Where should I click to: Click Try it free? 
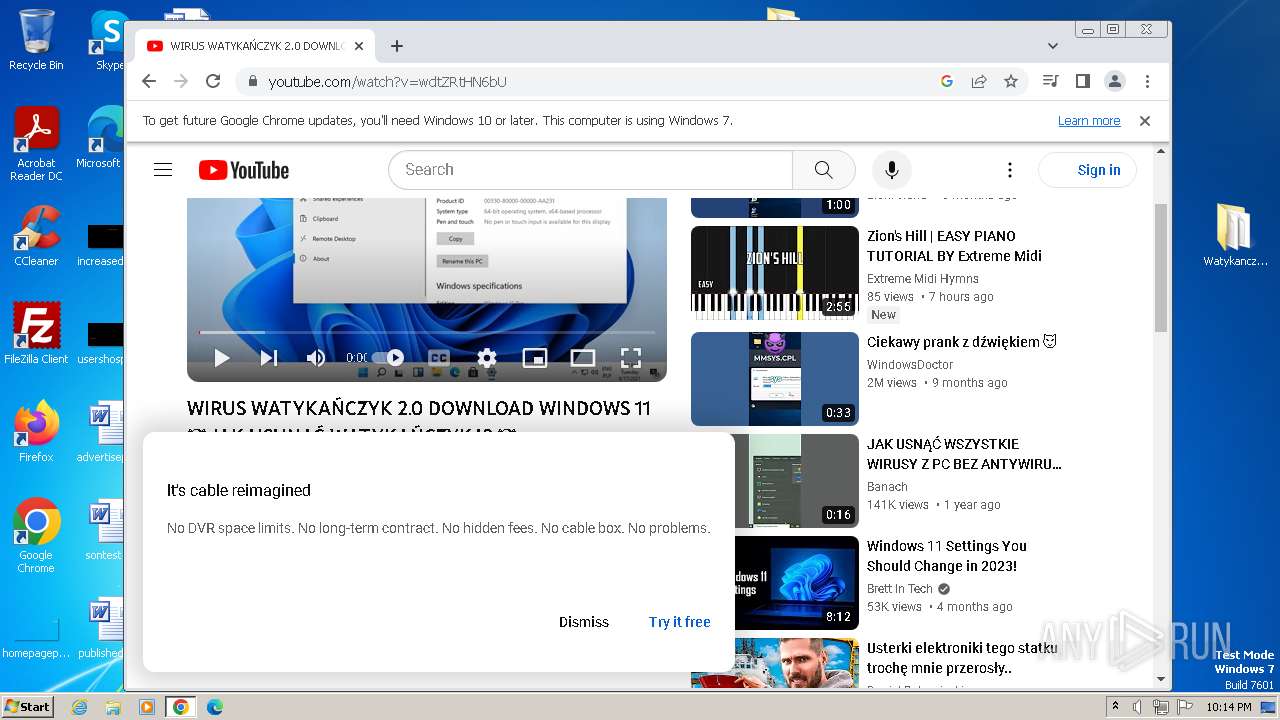pos(679,622)
